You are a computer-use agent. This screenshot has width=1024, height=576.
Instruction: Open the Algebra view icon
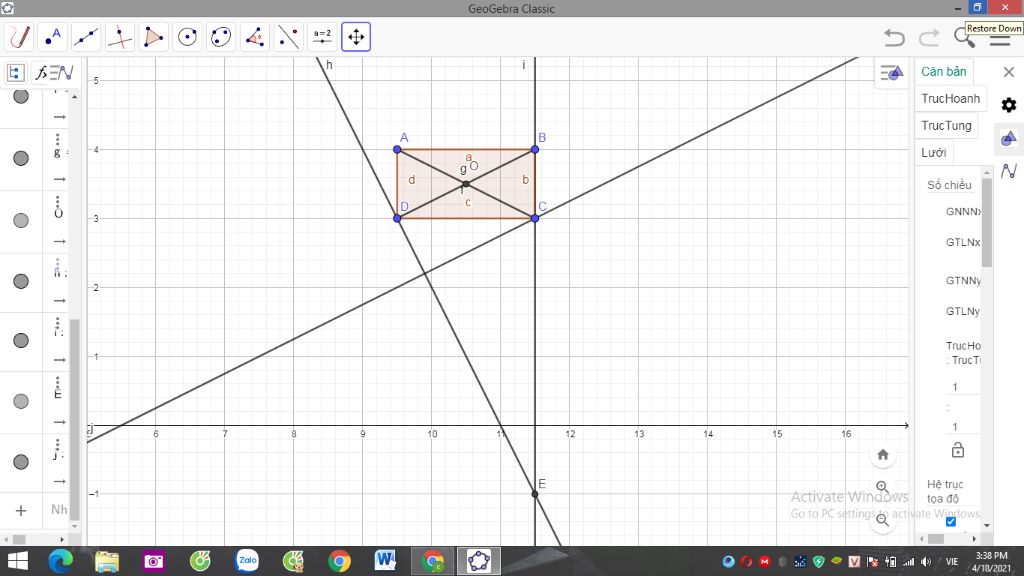click(16, 72)
